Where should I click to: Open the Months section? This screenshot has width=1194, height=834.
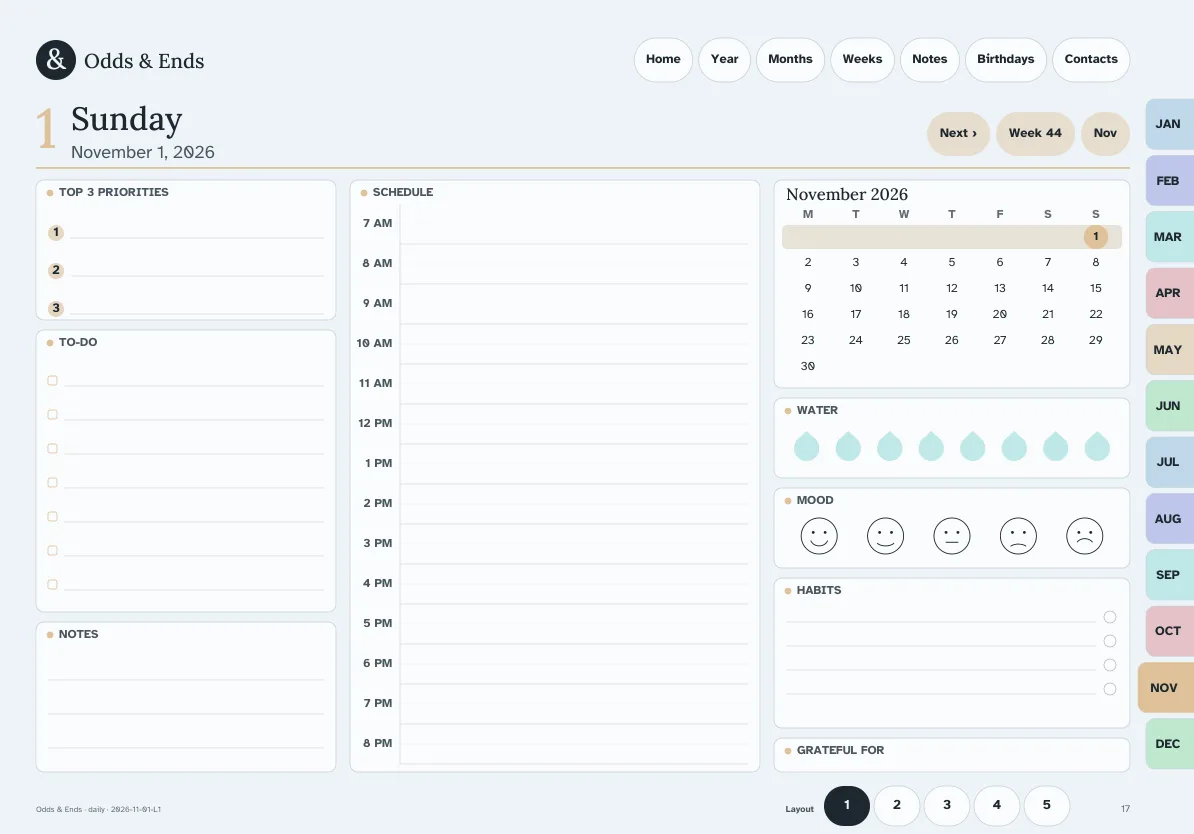(x=790, y=59)
